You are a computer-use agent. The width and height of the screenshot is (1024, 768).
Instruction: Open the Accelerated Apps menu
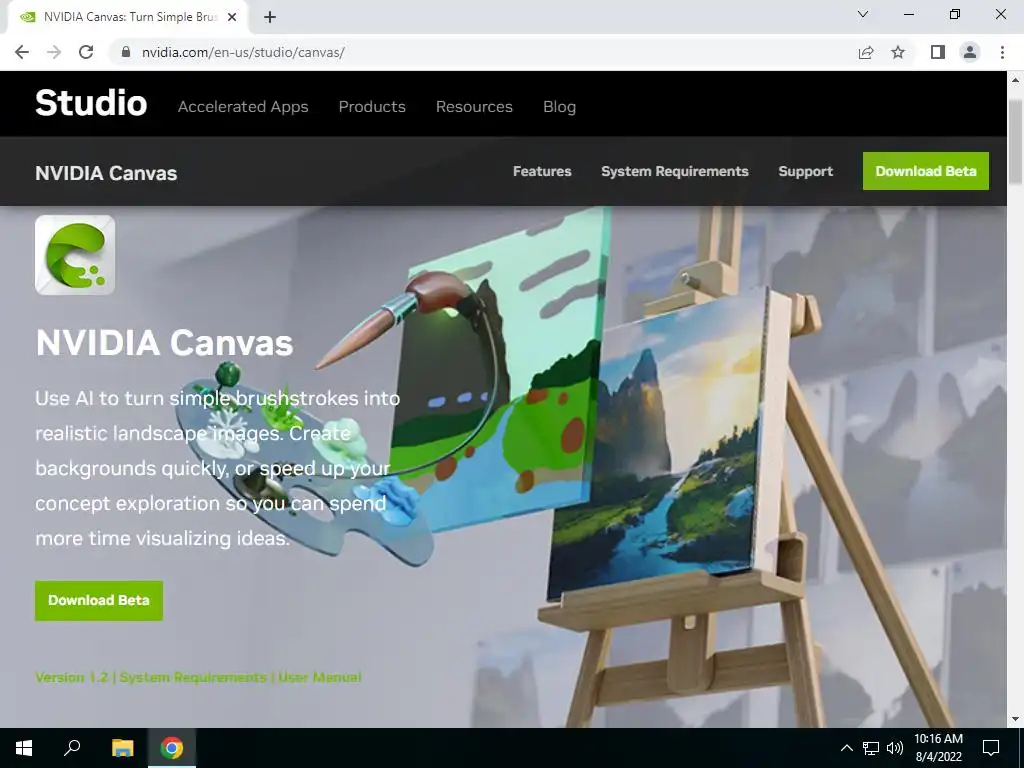(x=243, y=106)
